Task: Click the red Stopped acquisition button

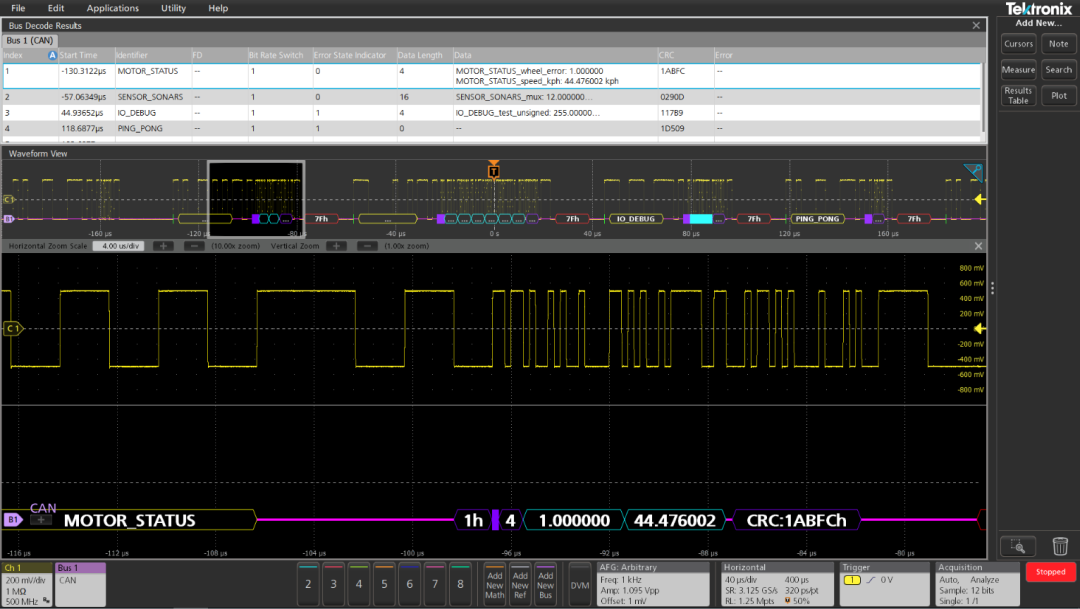Action: pyautogui.click(x=1050, y=572)
